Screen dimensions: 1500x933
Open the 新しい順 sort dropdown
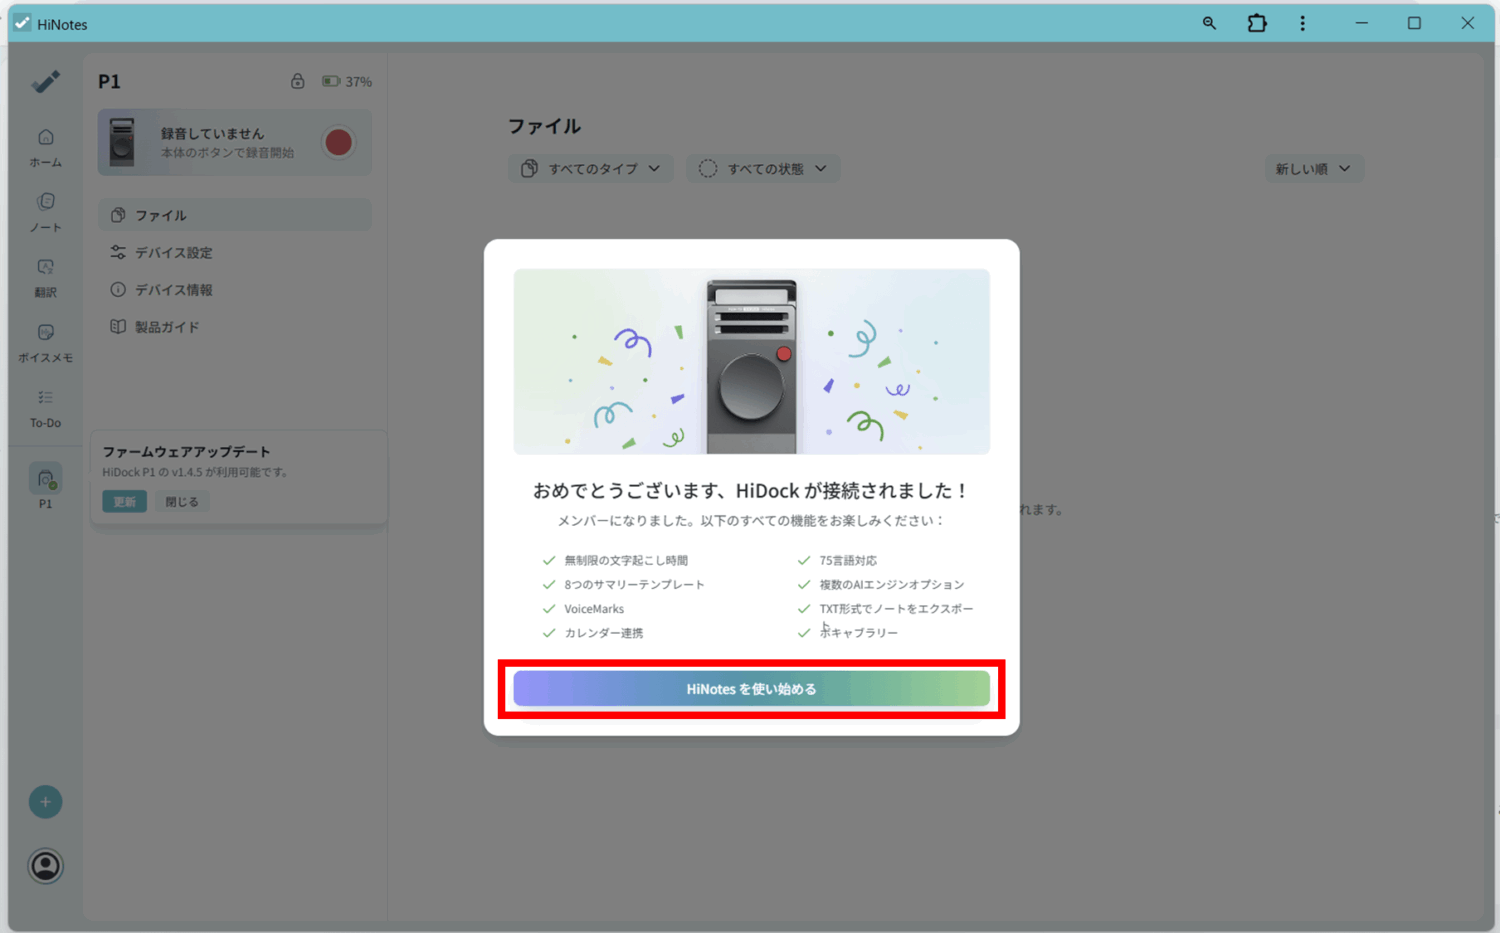click(1313, 168)
